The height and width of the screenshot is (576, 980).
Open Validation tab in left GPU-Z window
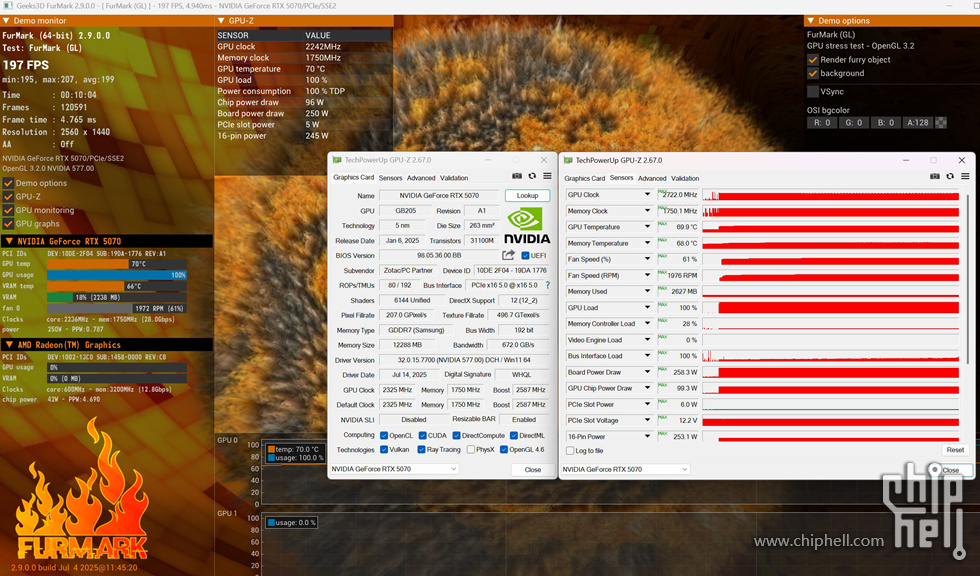(x=454, y=178)
